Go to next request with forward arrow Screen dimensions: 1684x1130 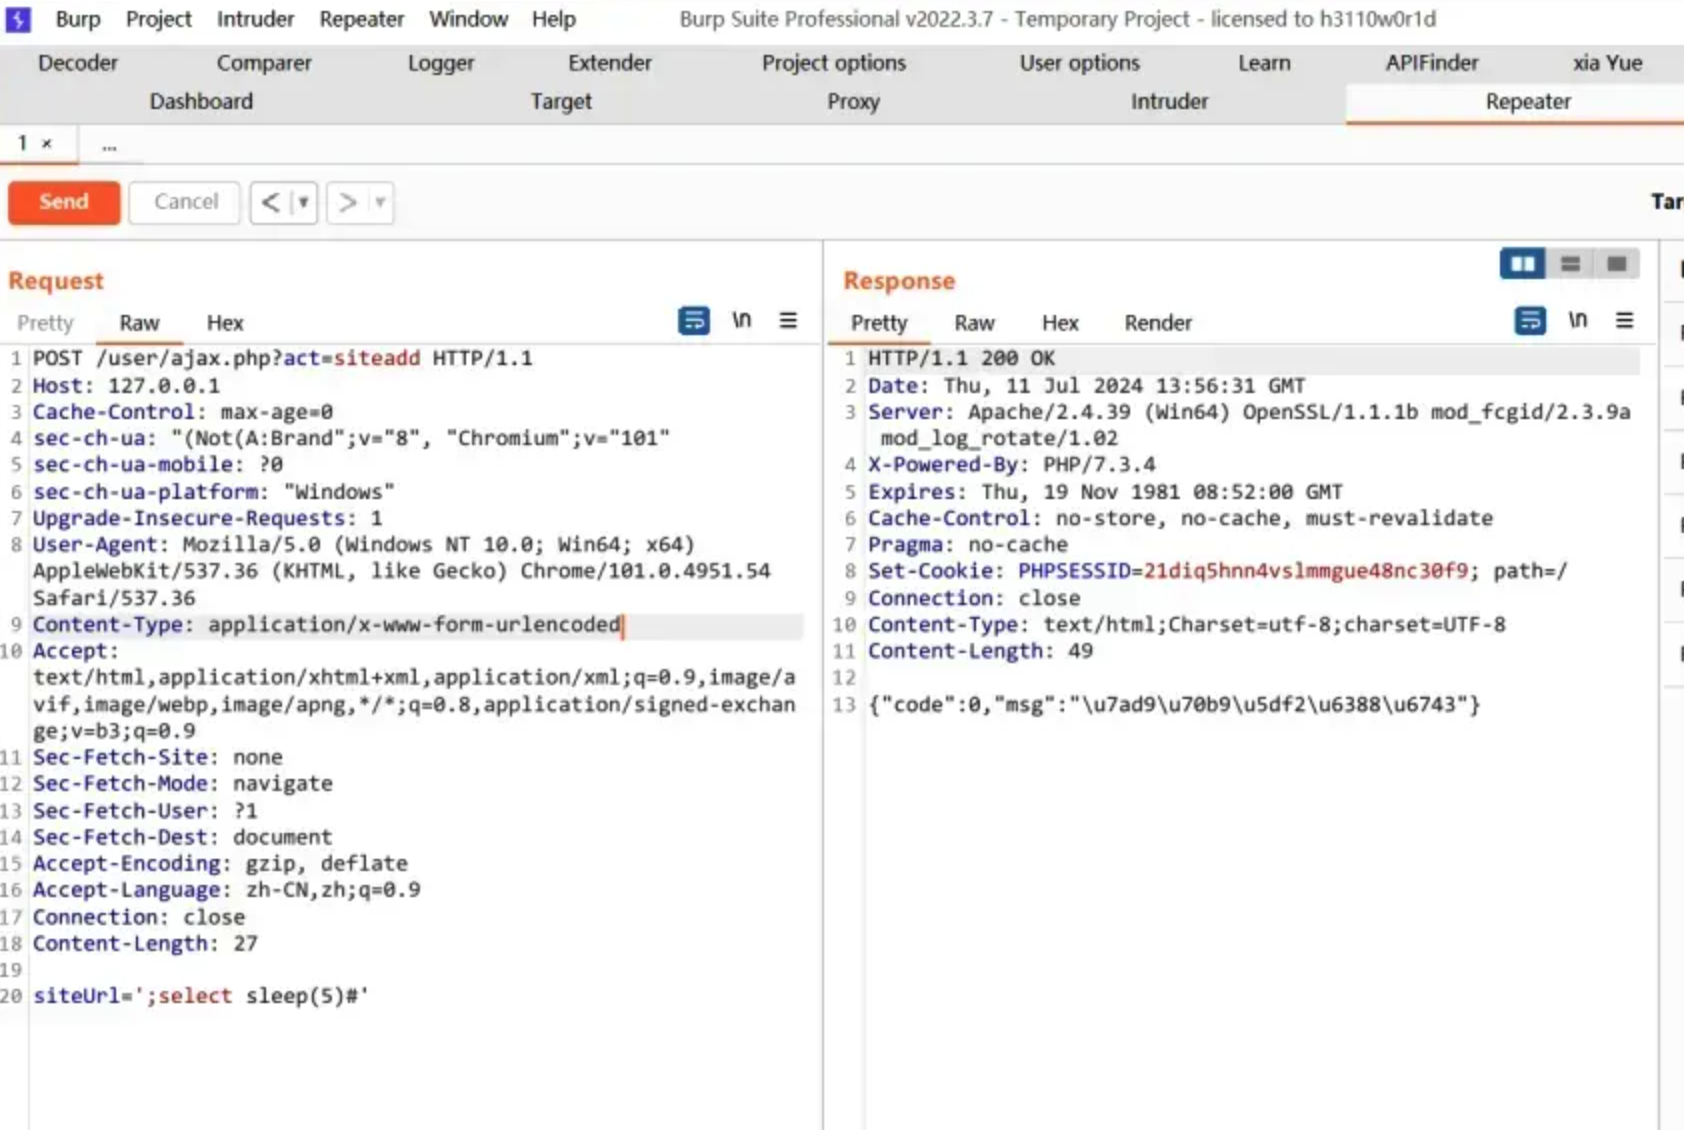(347, 203)
